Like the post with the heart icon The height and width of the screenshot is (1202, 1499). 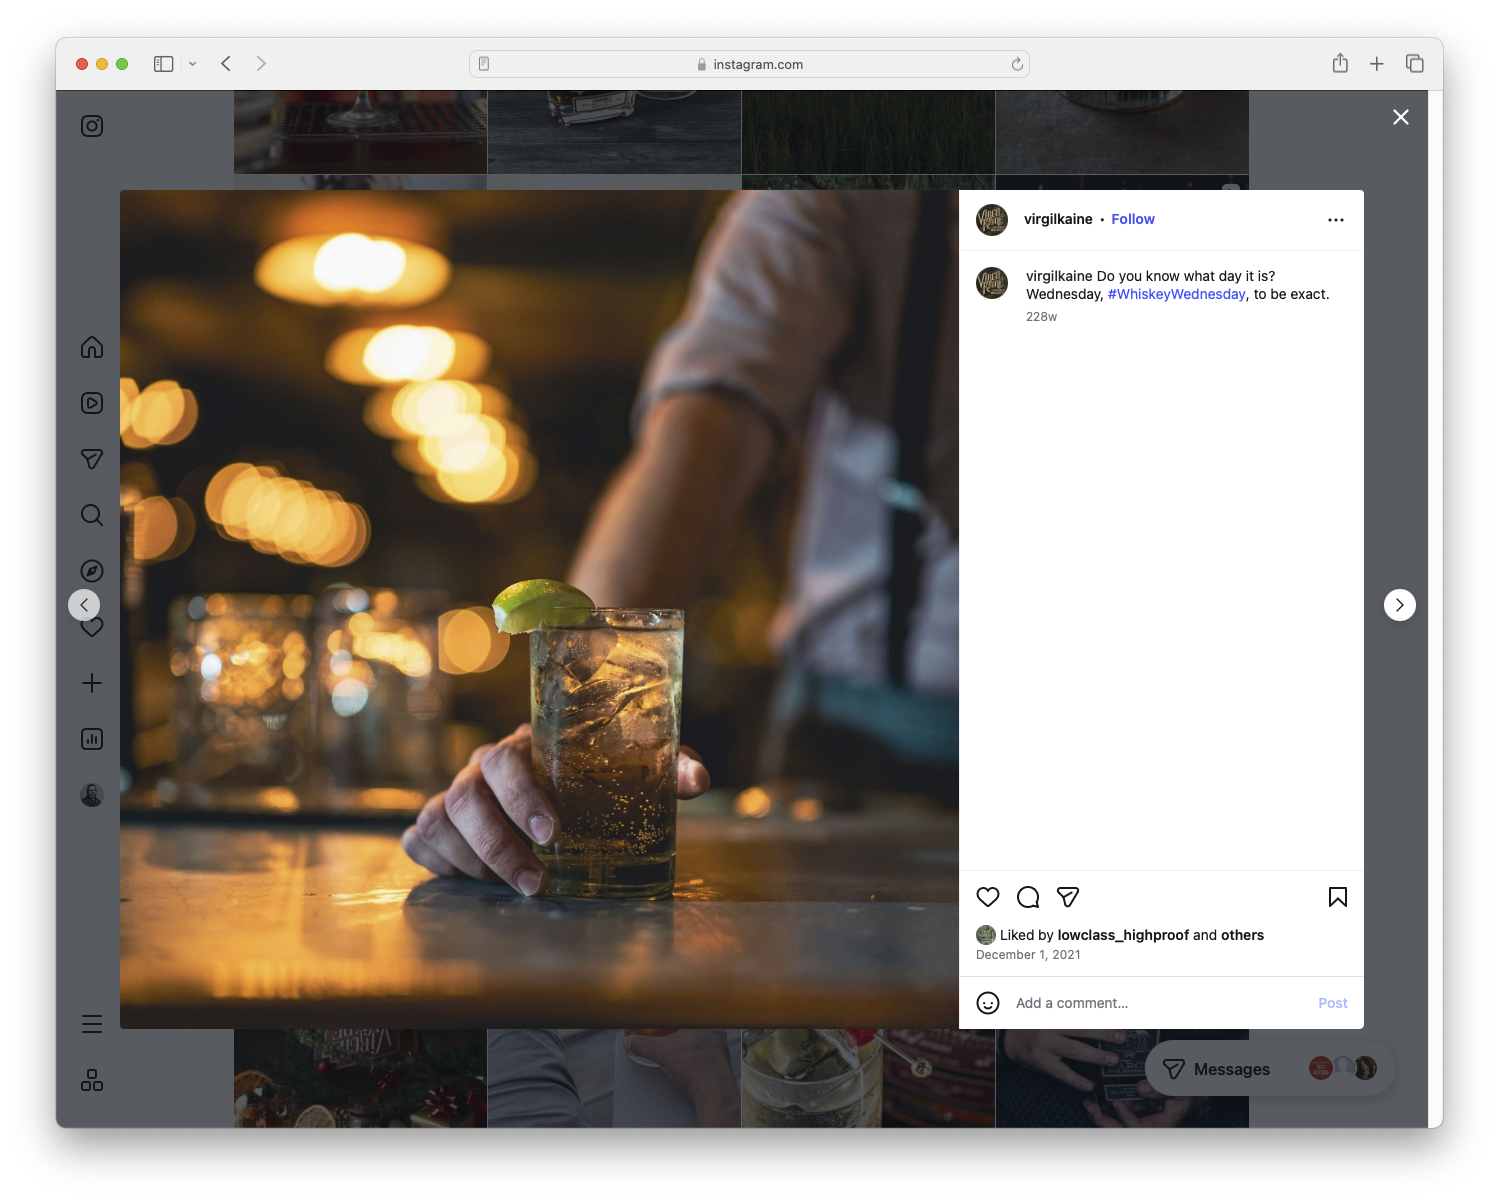click(988, 897)
